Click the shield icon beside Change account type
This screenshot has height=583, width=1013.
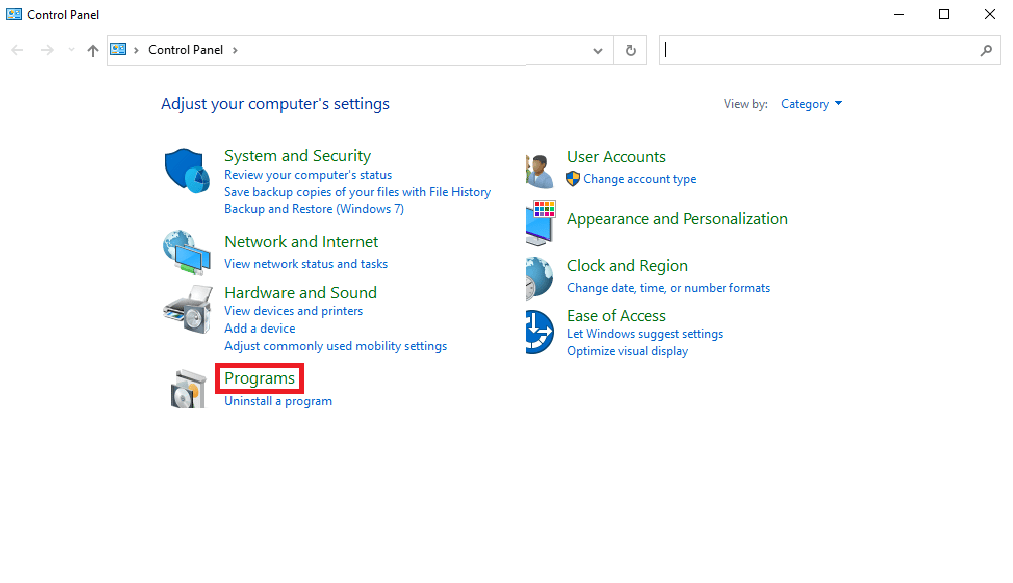pos(573,179)
